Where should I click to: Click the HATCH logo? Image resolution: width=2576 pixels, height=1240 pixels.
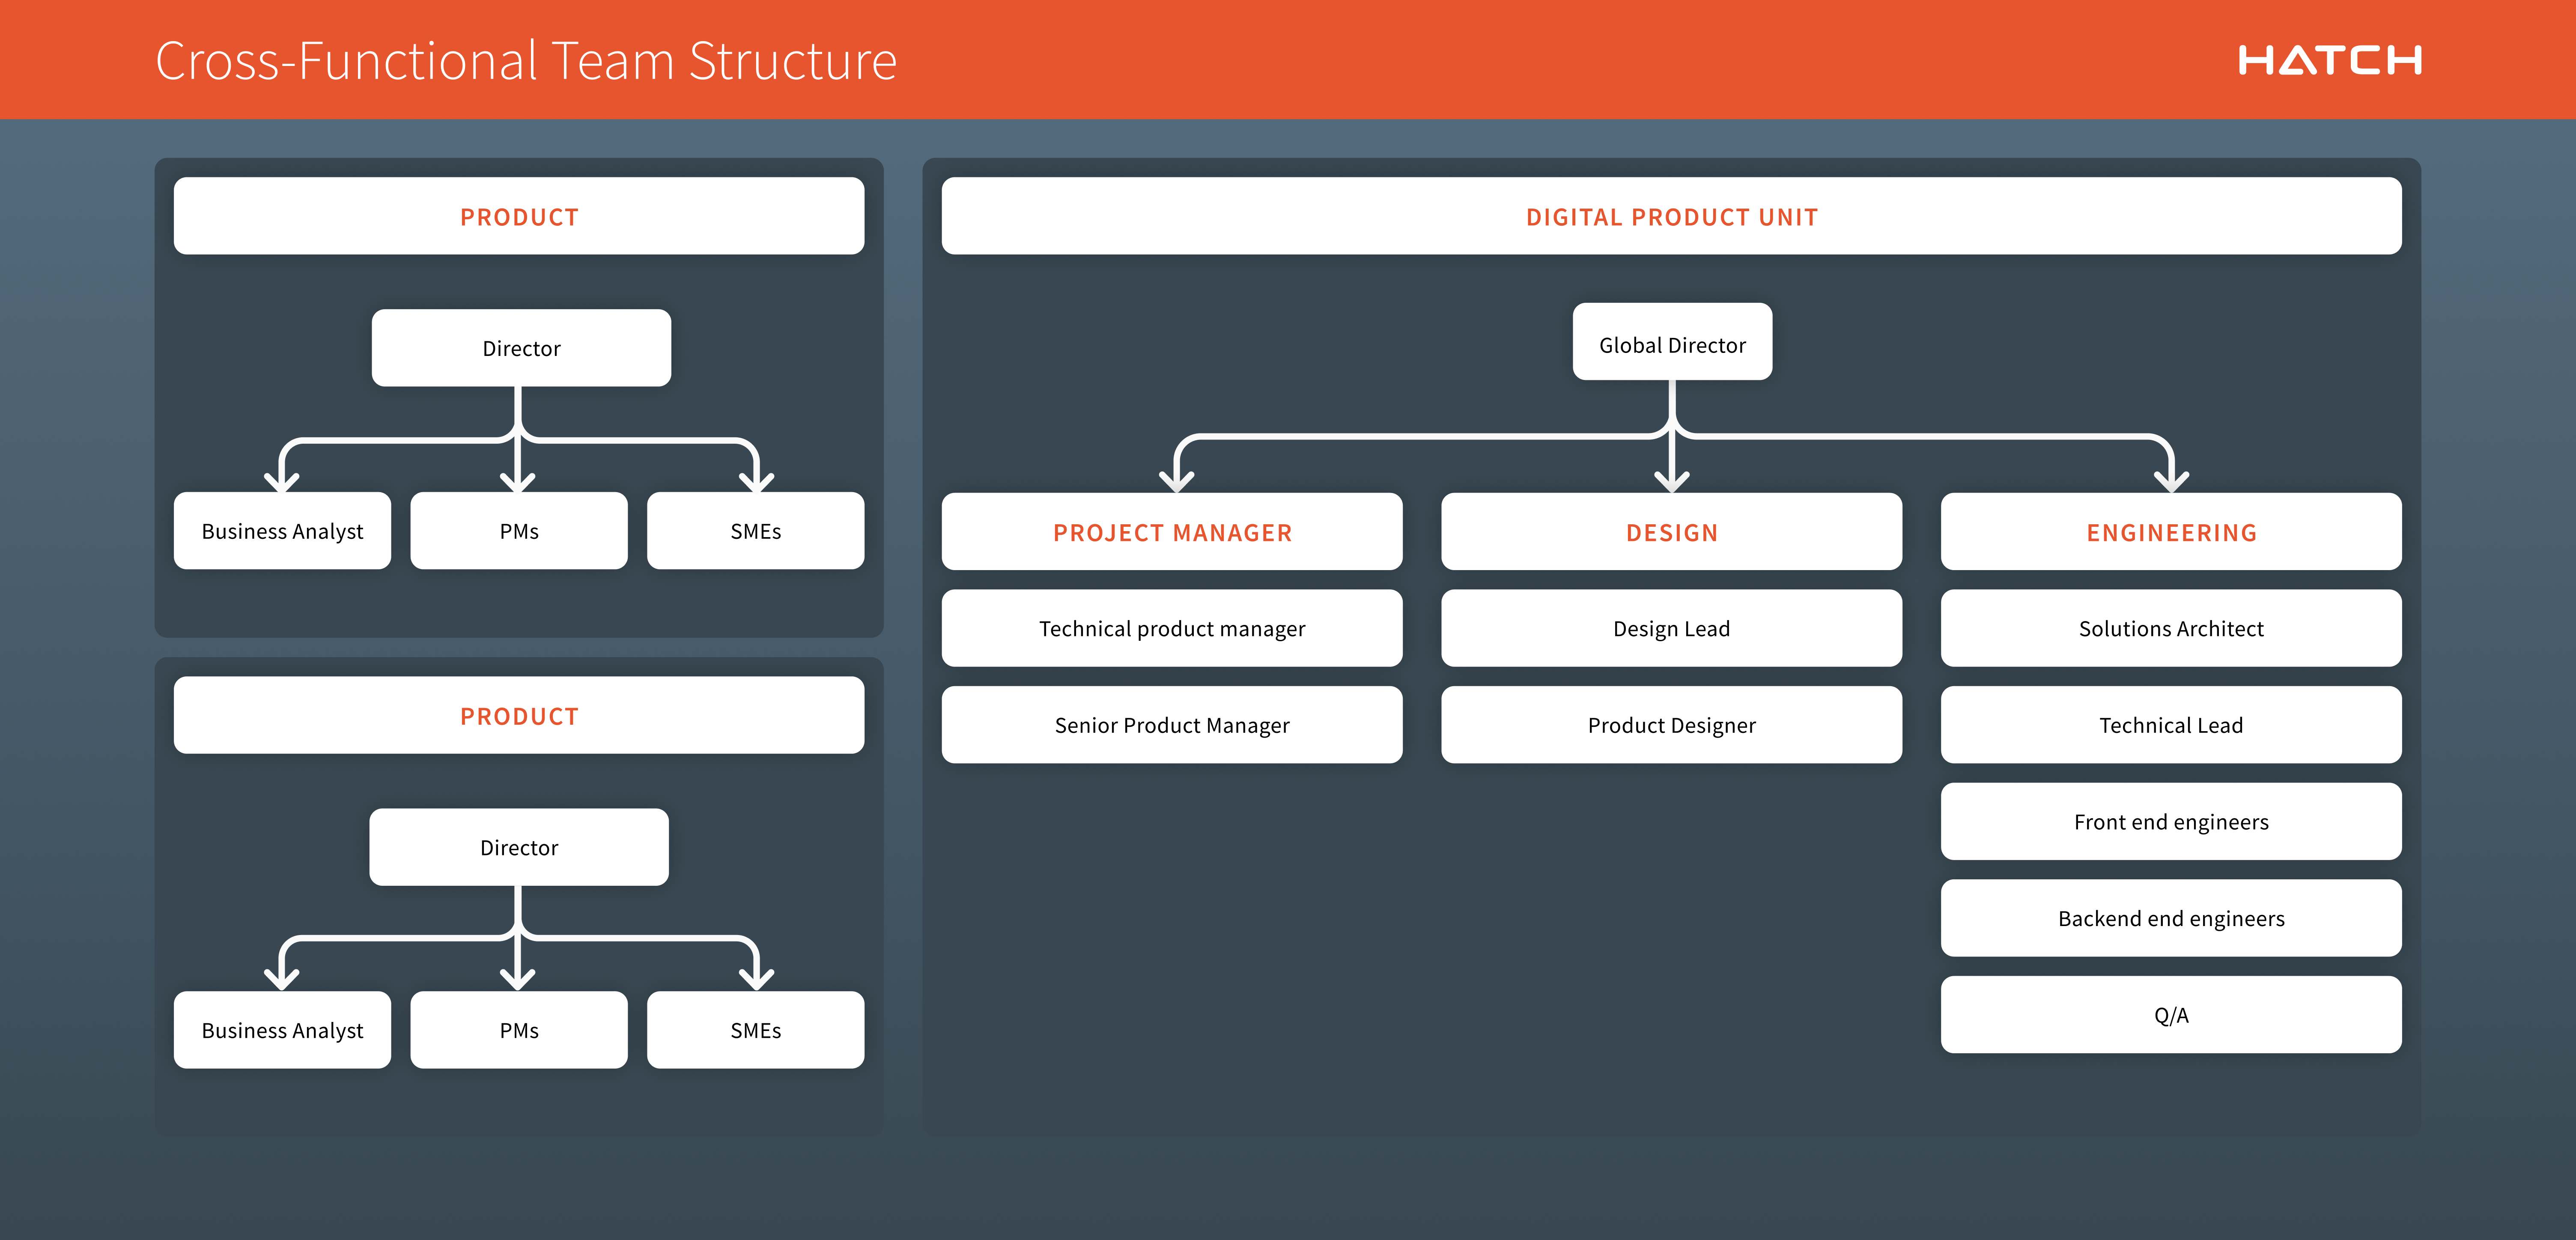point(2329,60)
